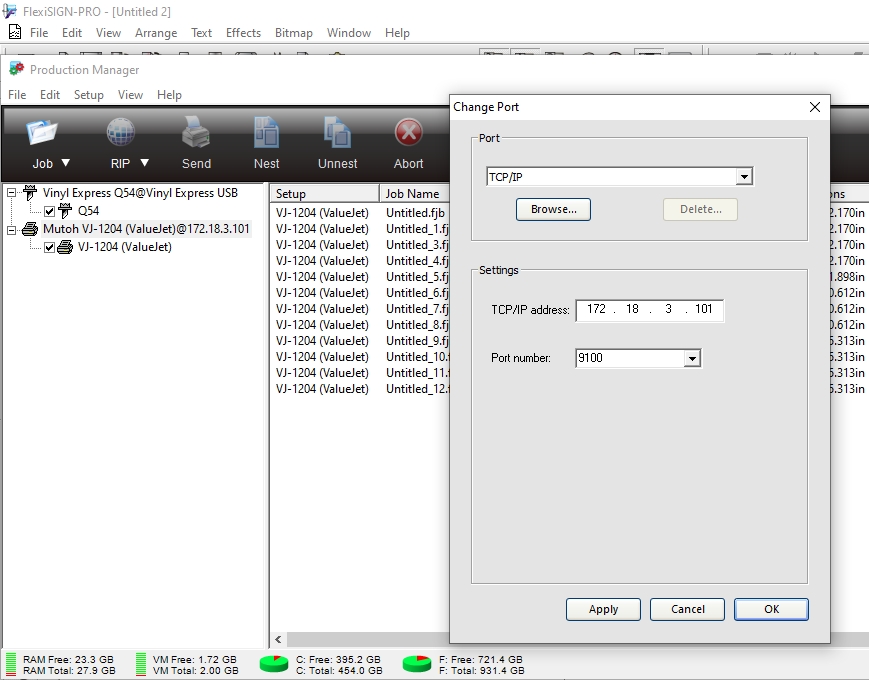Click the left arrow of horizontal scrollbar

tap(278, 640)
